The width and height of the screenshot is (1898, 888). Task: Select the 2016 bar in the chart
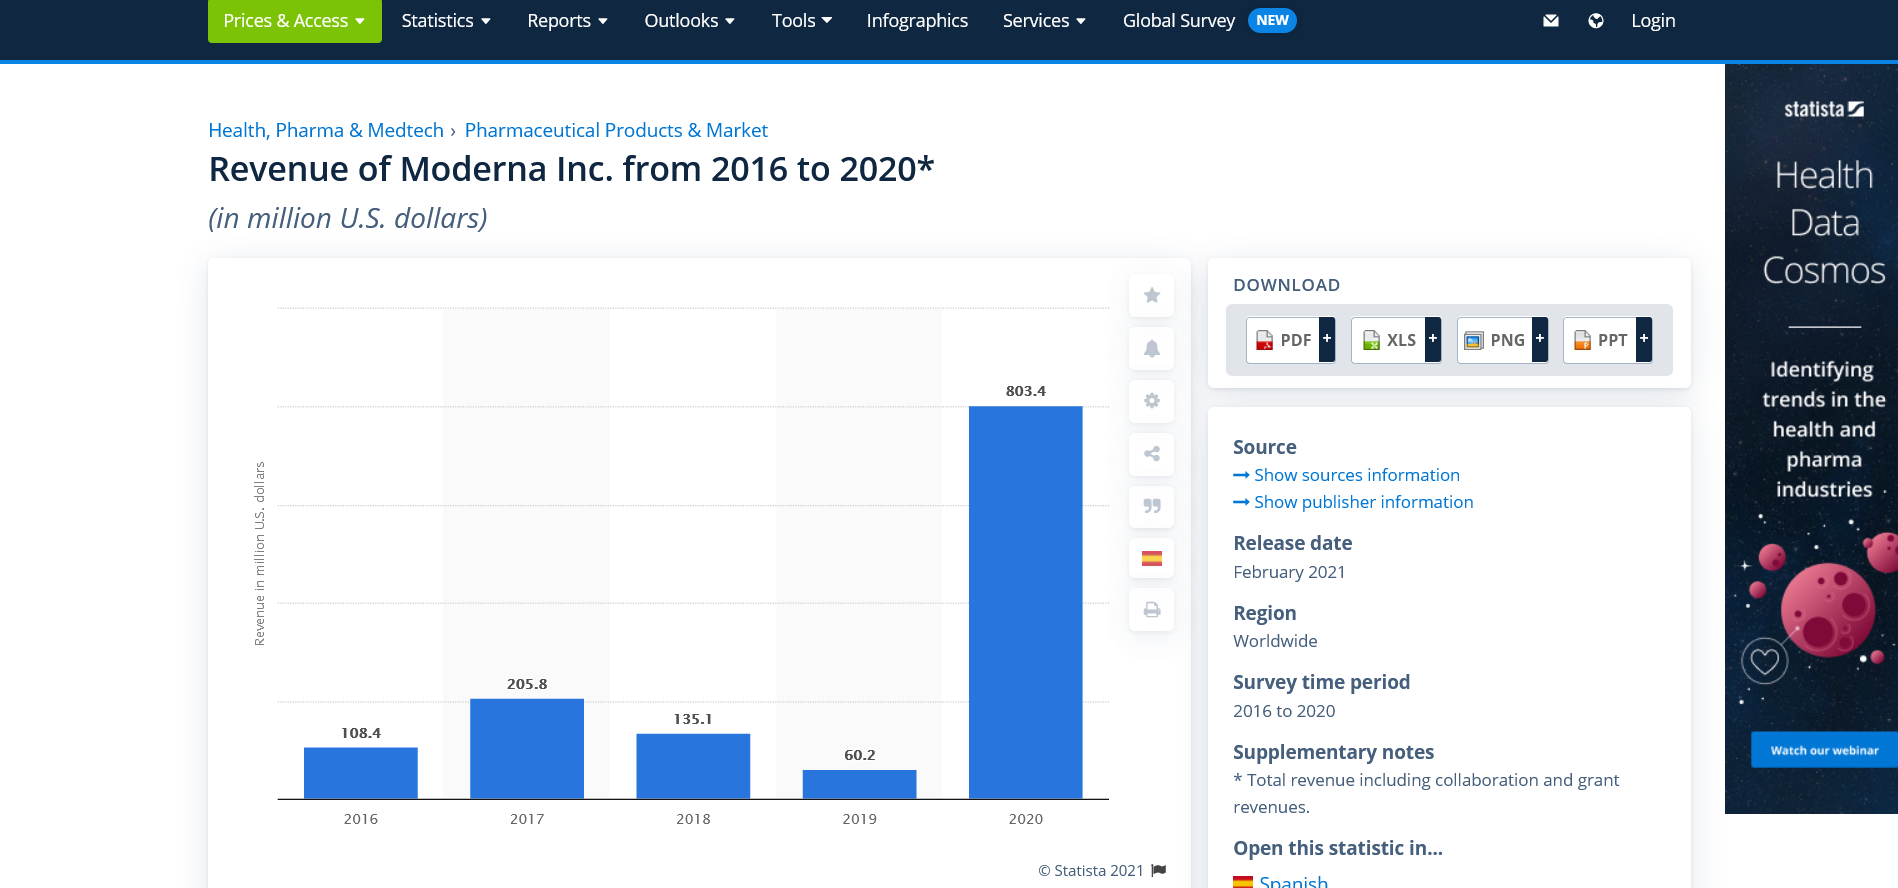[361, 773]
